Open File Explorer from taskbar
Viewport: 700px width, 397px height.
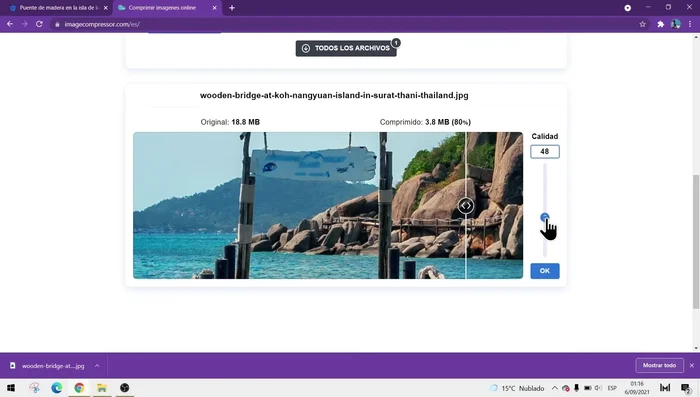102,388
